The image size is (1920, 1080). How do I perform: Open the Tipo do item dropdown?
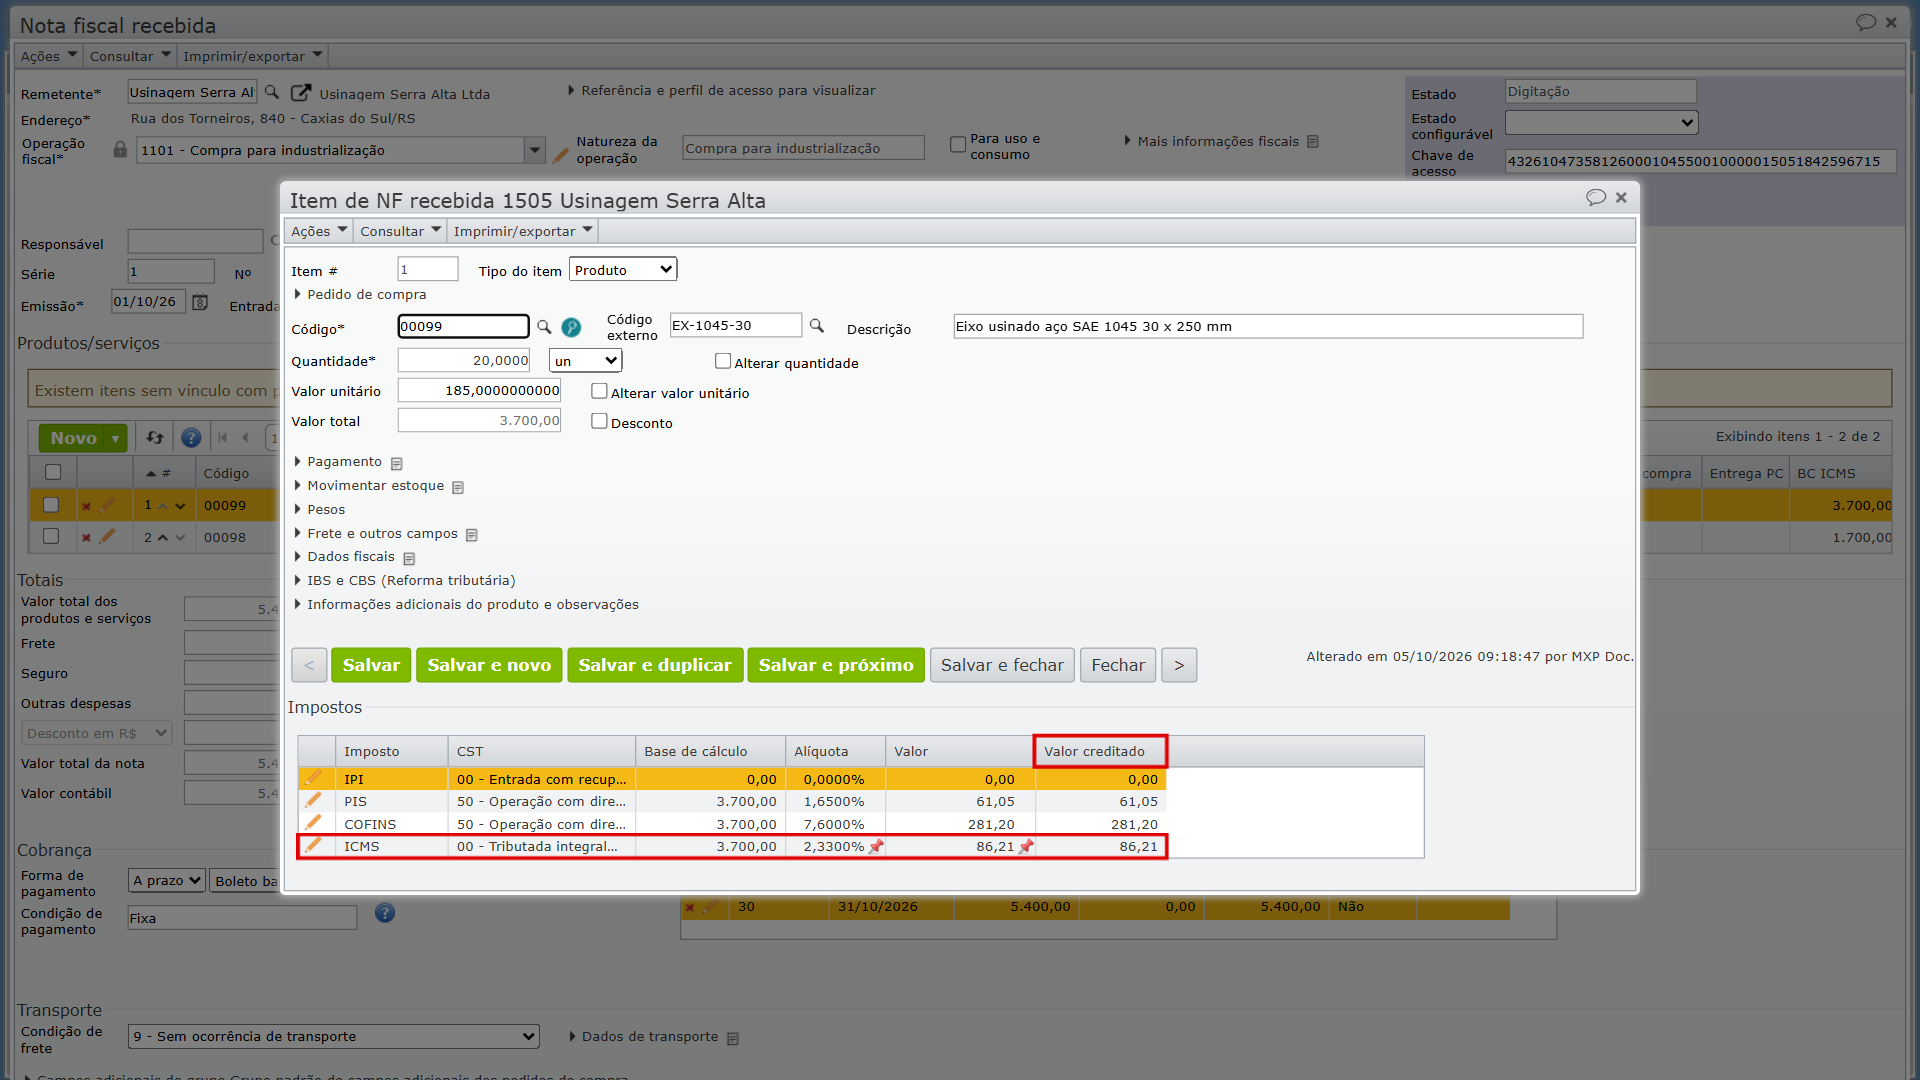(623, 270)
